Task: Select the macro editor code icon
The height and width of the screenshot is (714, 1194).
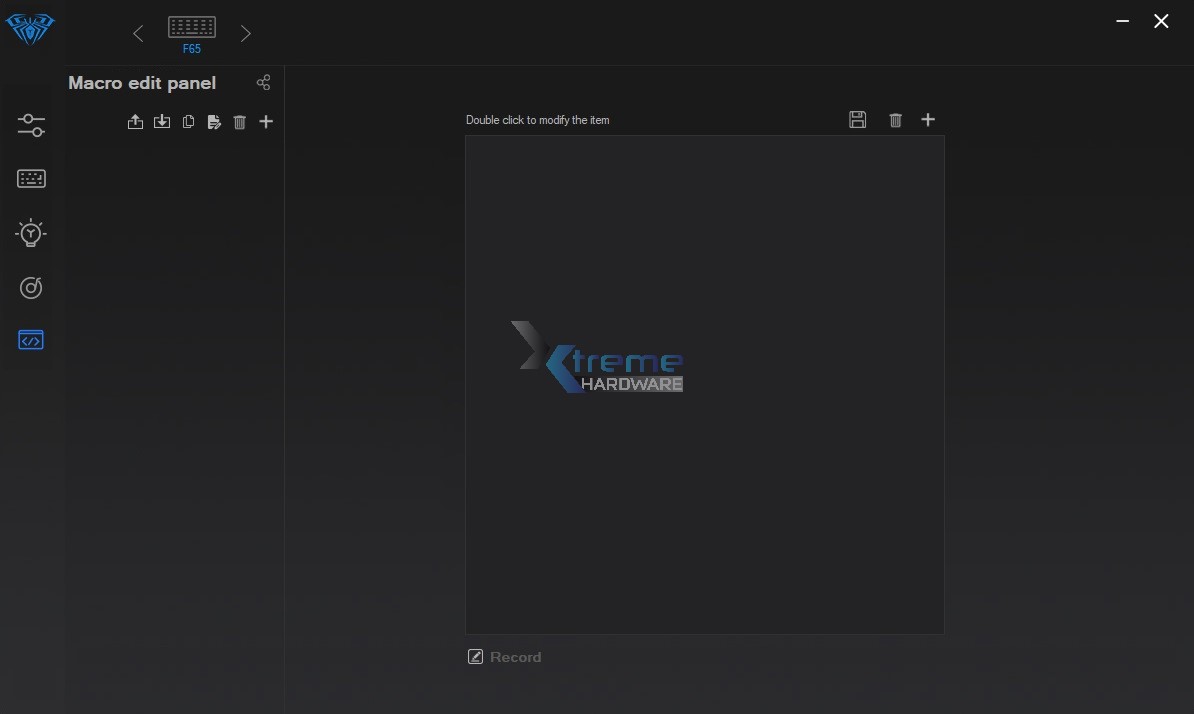Action: click(x=31, y=340)
